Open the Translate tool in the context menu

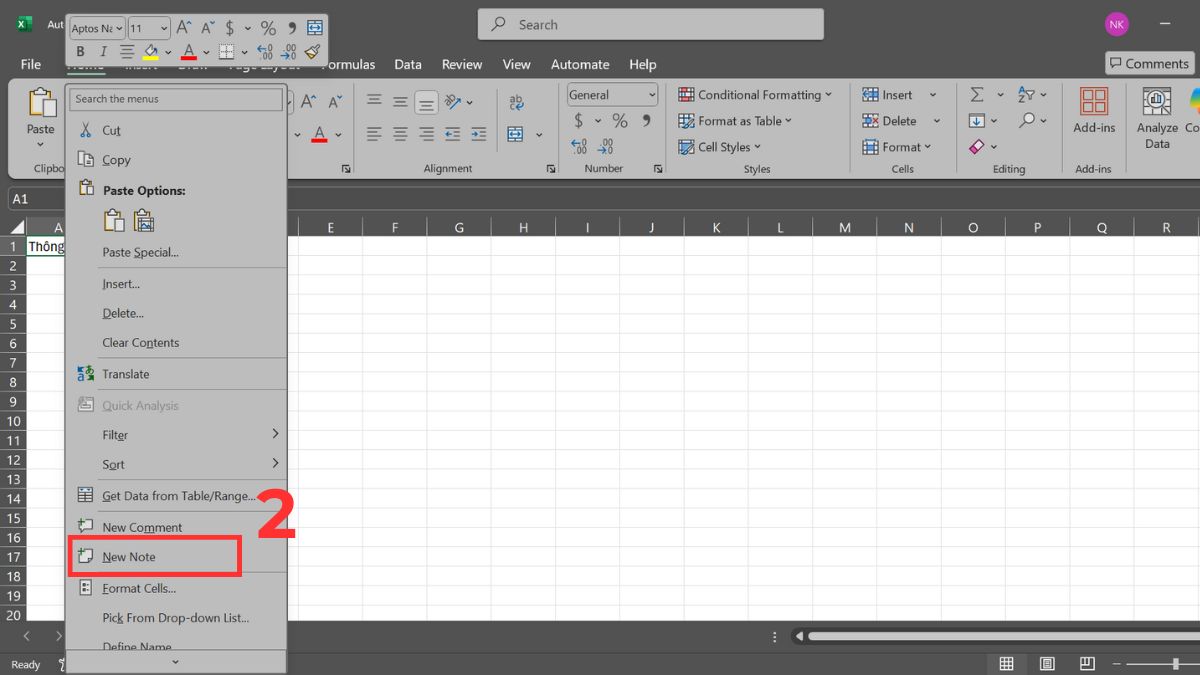pyautogui.click(x=126, y=373)
